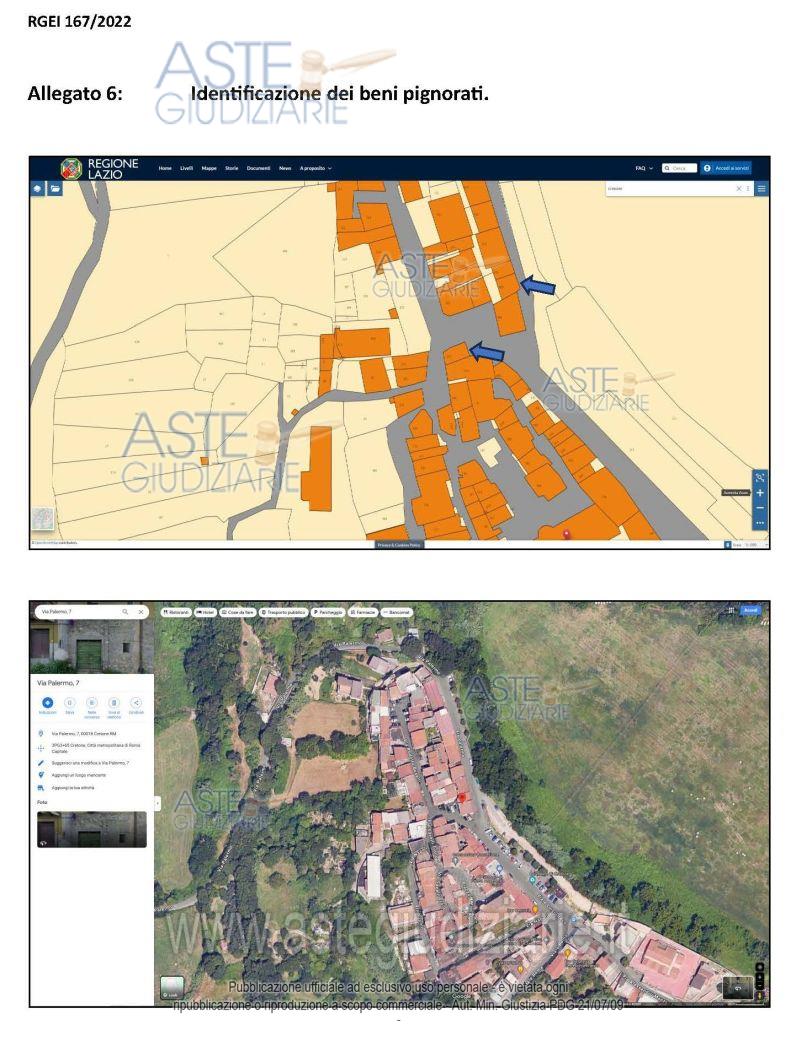Open the three-dots more options map tool
Image resolution: width=800 pixels, height=1041 pixels.
[760, 523]
